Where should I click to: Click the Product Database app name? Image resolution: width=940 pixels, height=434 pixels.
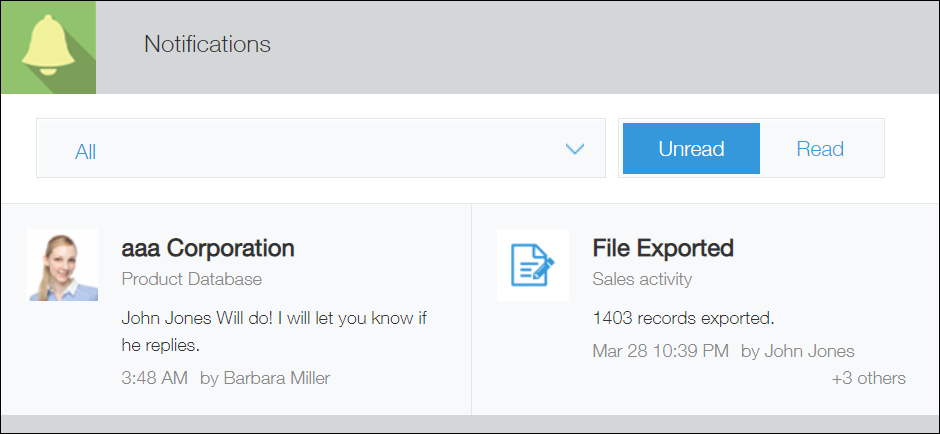[191, 279]
